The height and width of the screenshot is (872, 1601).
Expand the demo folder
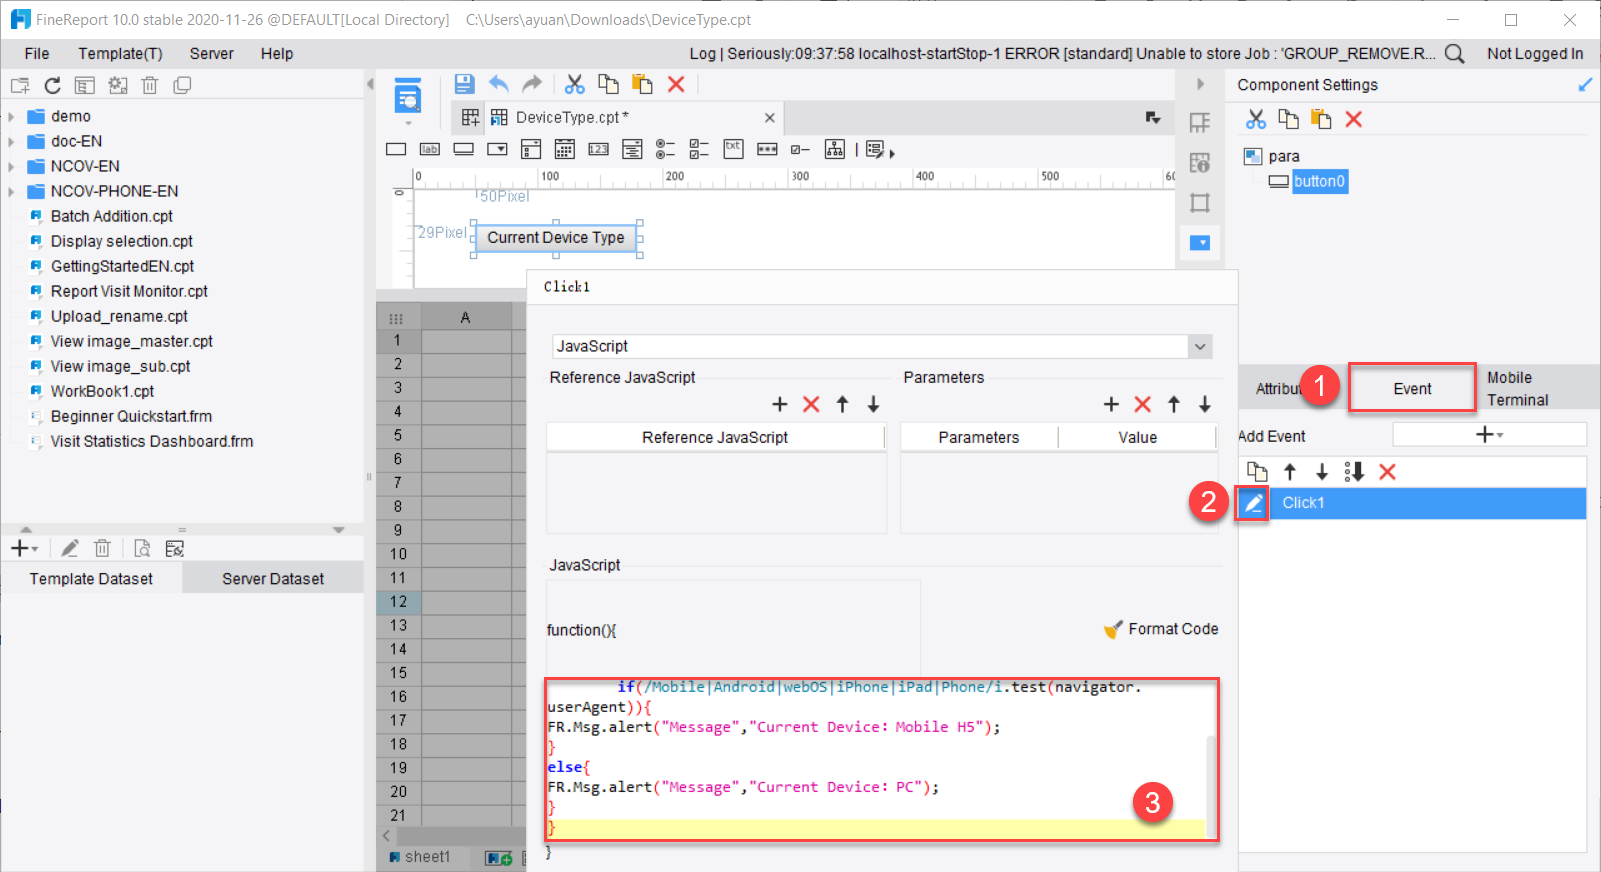pos(11,117)
